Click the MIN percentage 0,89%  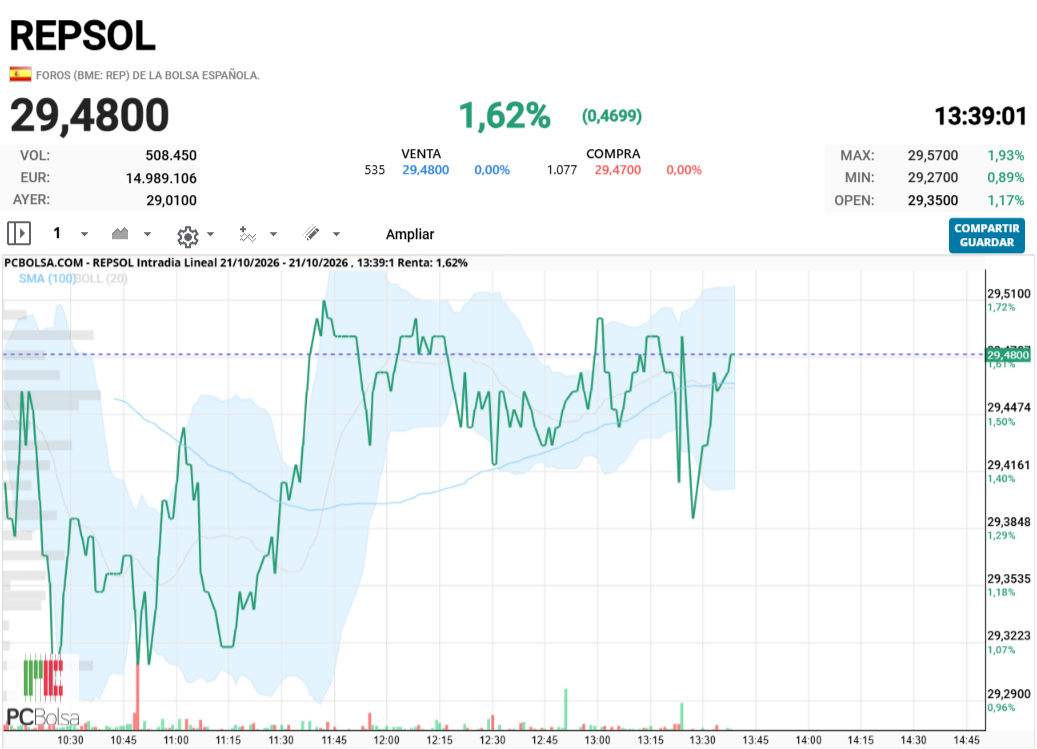coord(1005,177)
